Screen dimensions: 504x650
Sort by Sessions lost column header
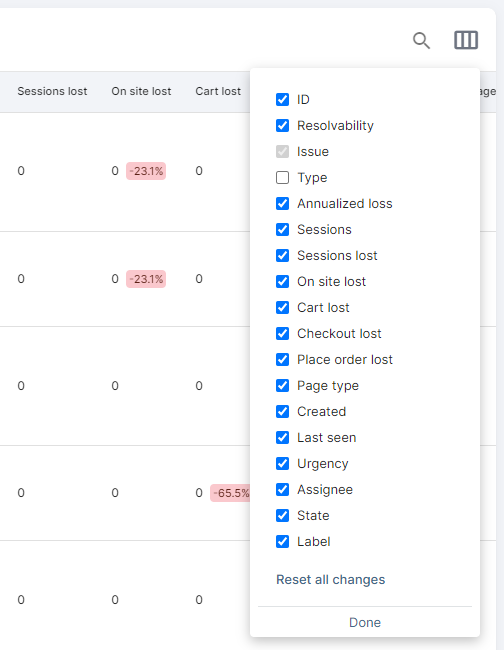point(52,91)
